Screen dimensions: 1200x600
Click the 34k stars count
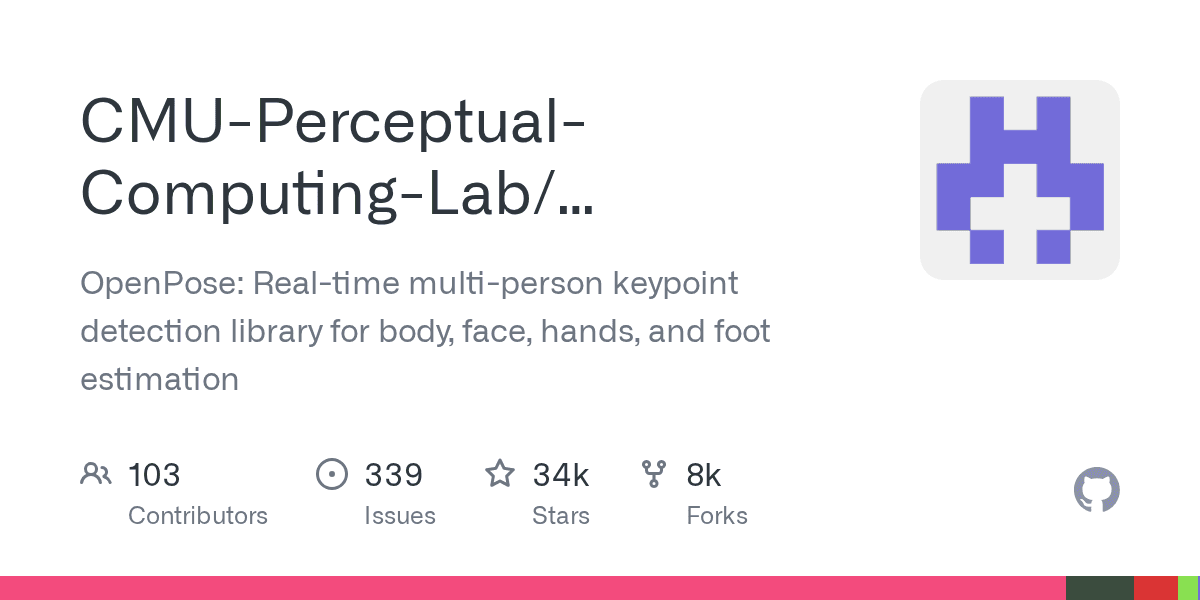pos(560,474)
